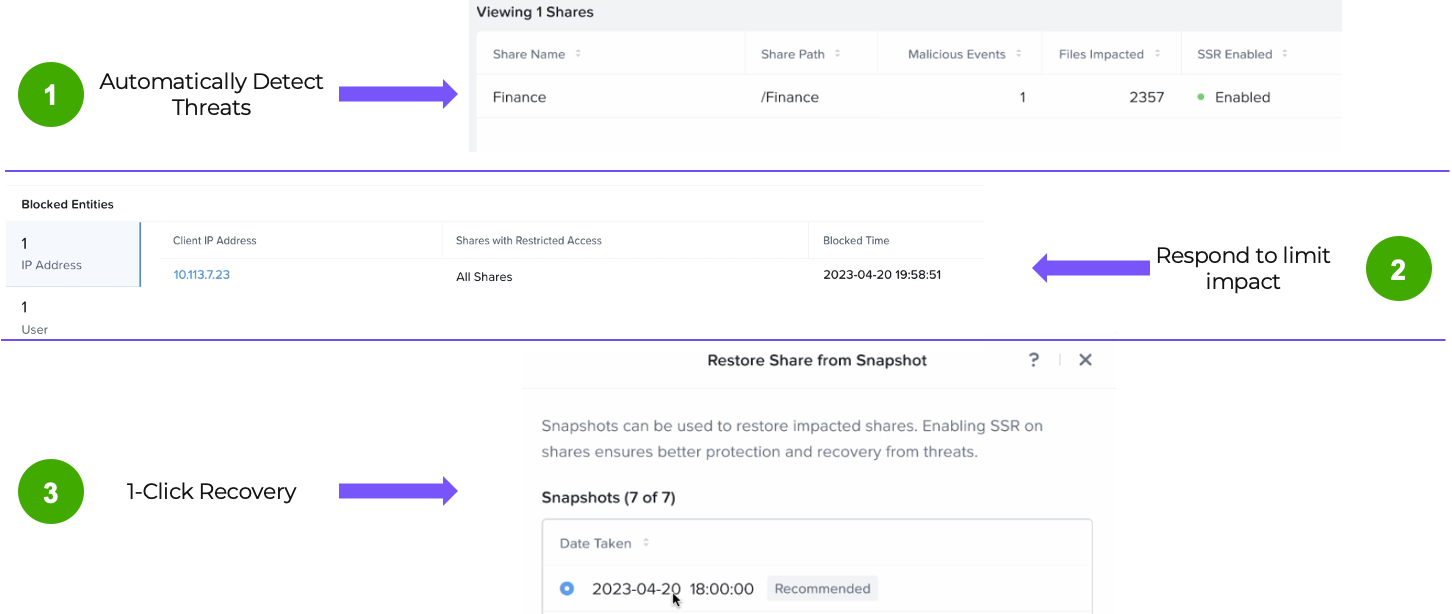Viewport: 1452px width, 614px height.
Task: Open the User blocked entities tab
Action: (72, 317)
